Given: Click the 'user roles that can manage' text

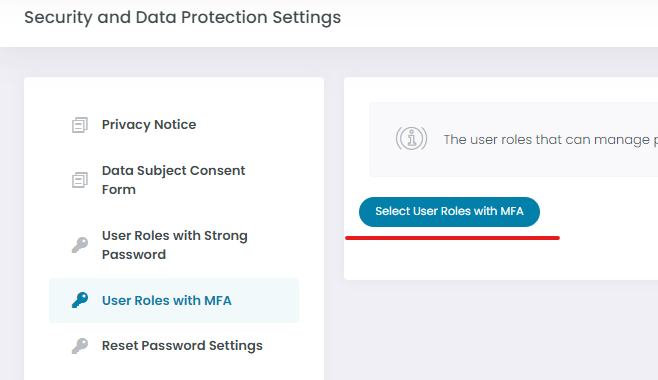Looking at the screenshot, I should click(x=546, y=140).
